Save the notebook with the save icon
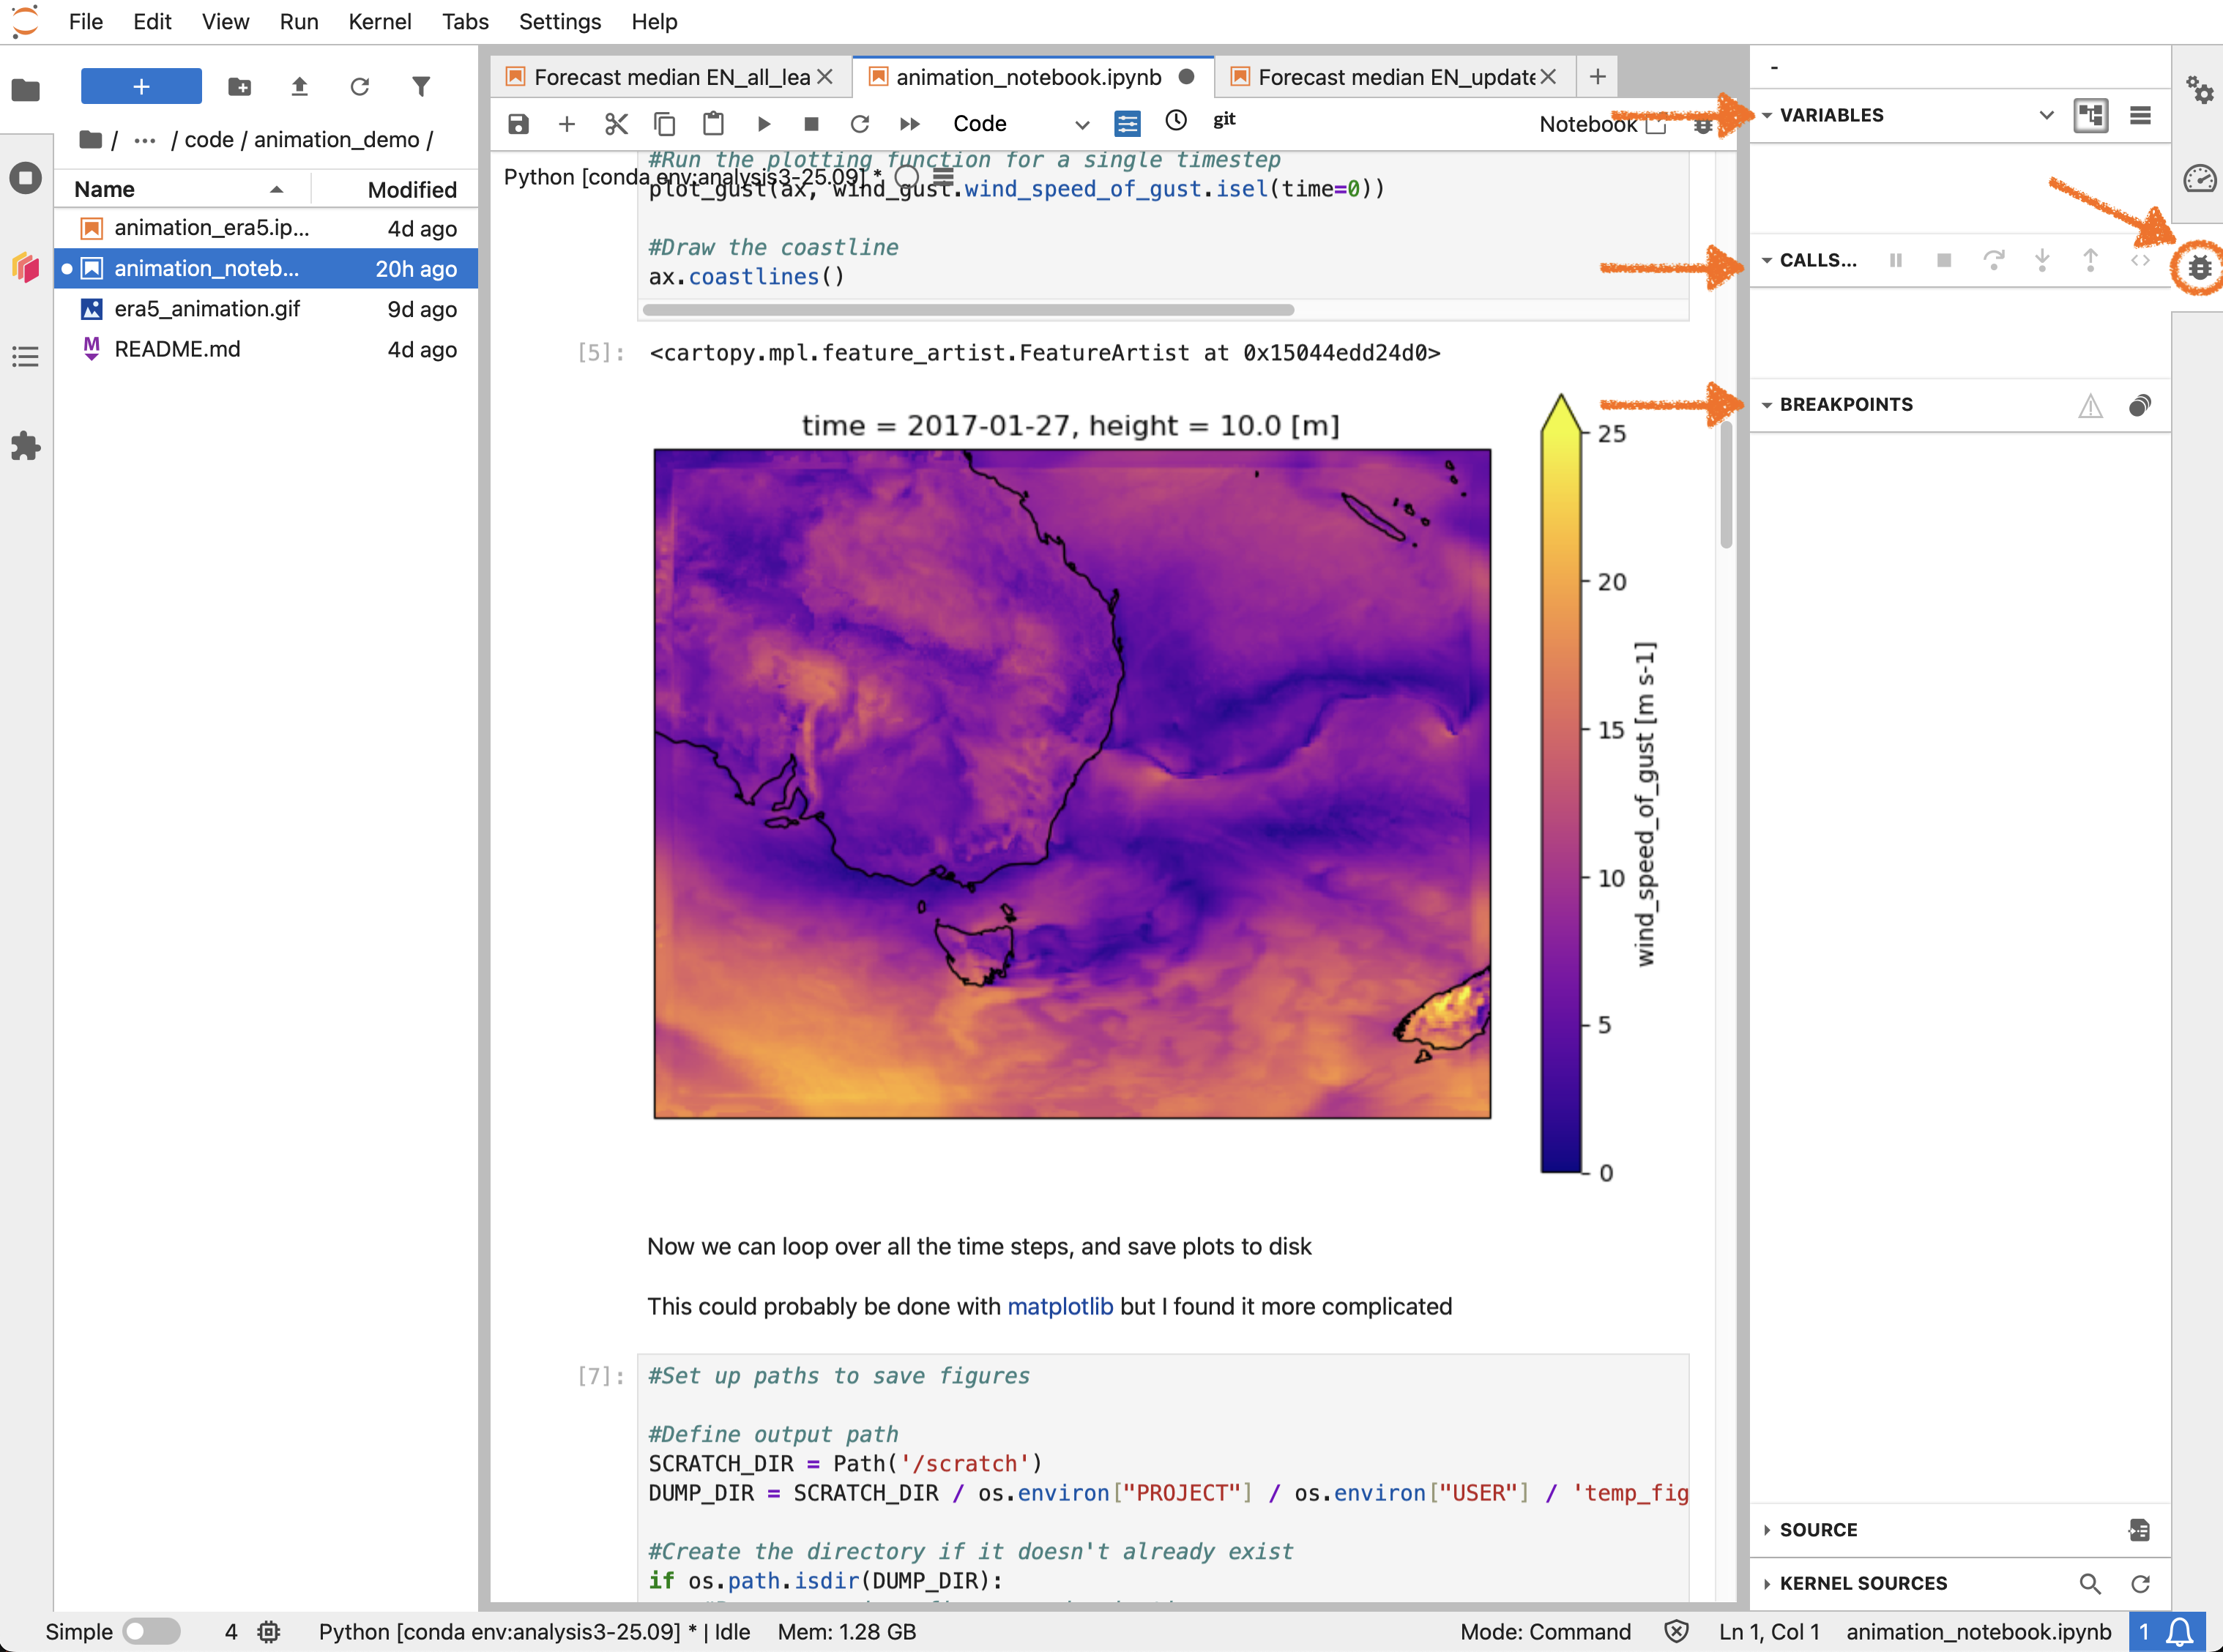 518,124
